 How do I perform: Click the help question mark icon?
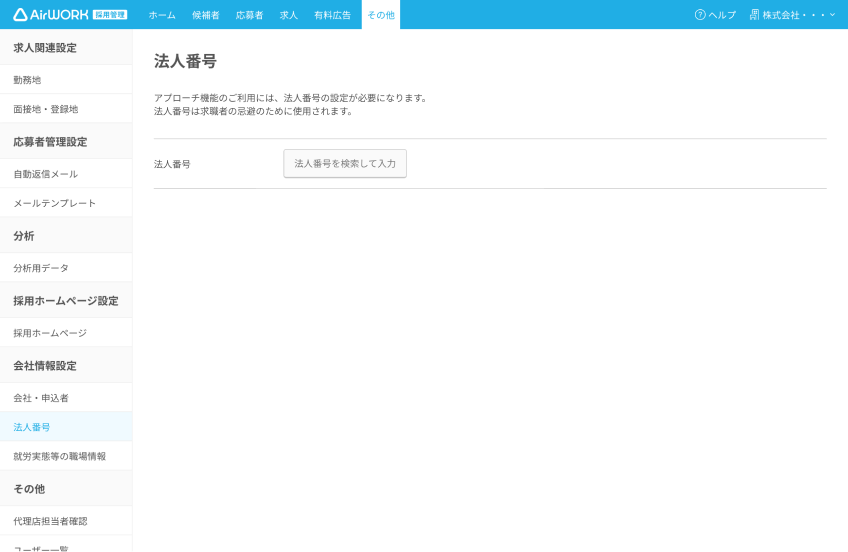tap(700, 15)
